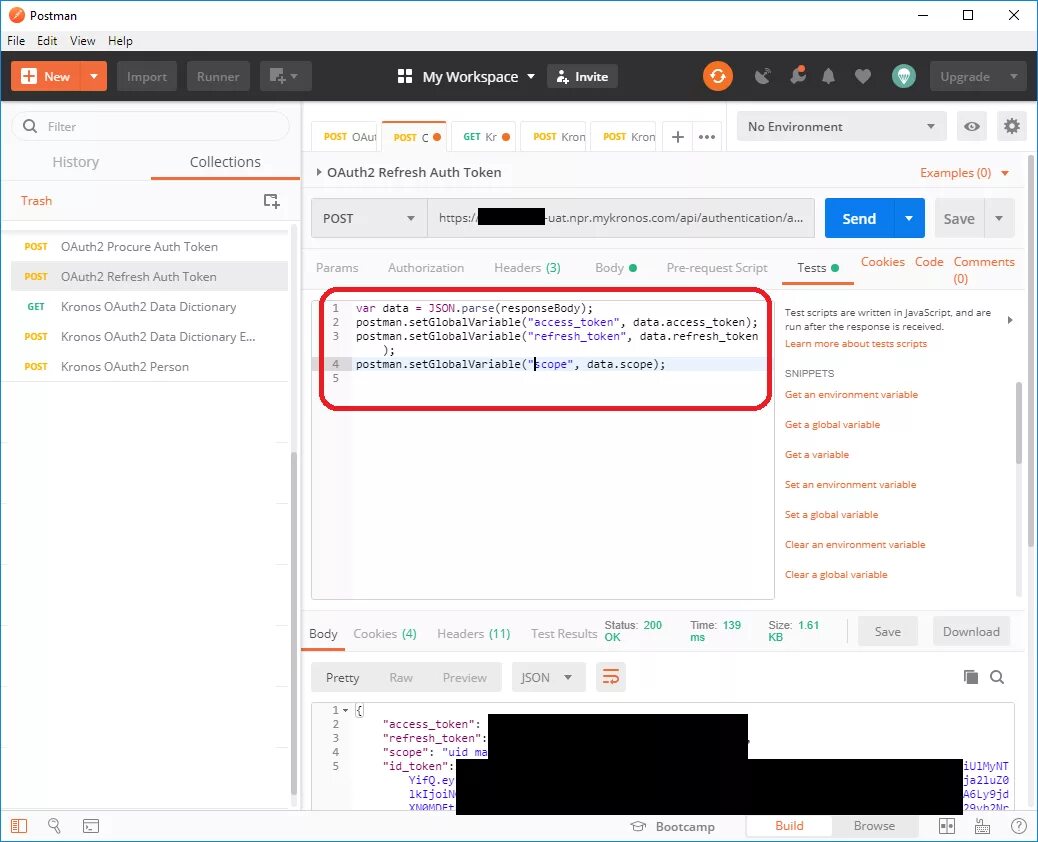Open the Upgrade dropdown arrow
1038x842 pixels.
coord(1014,76)
